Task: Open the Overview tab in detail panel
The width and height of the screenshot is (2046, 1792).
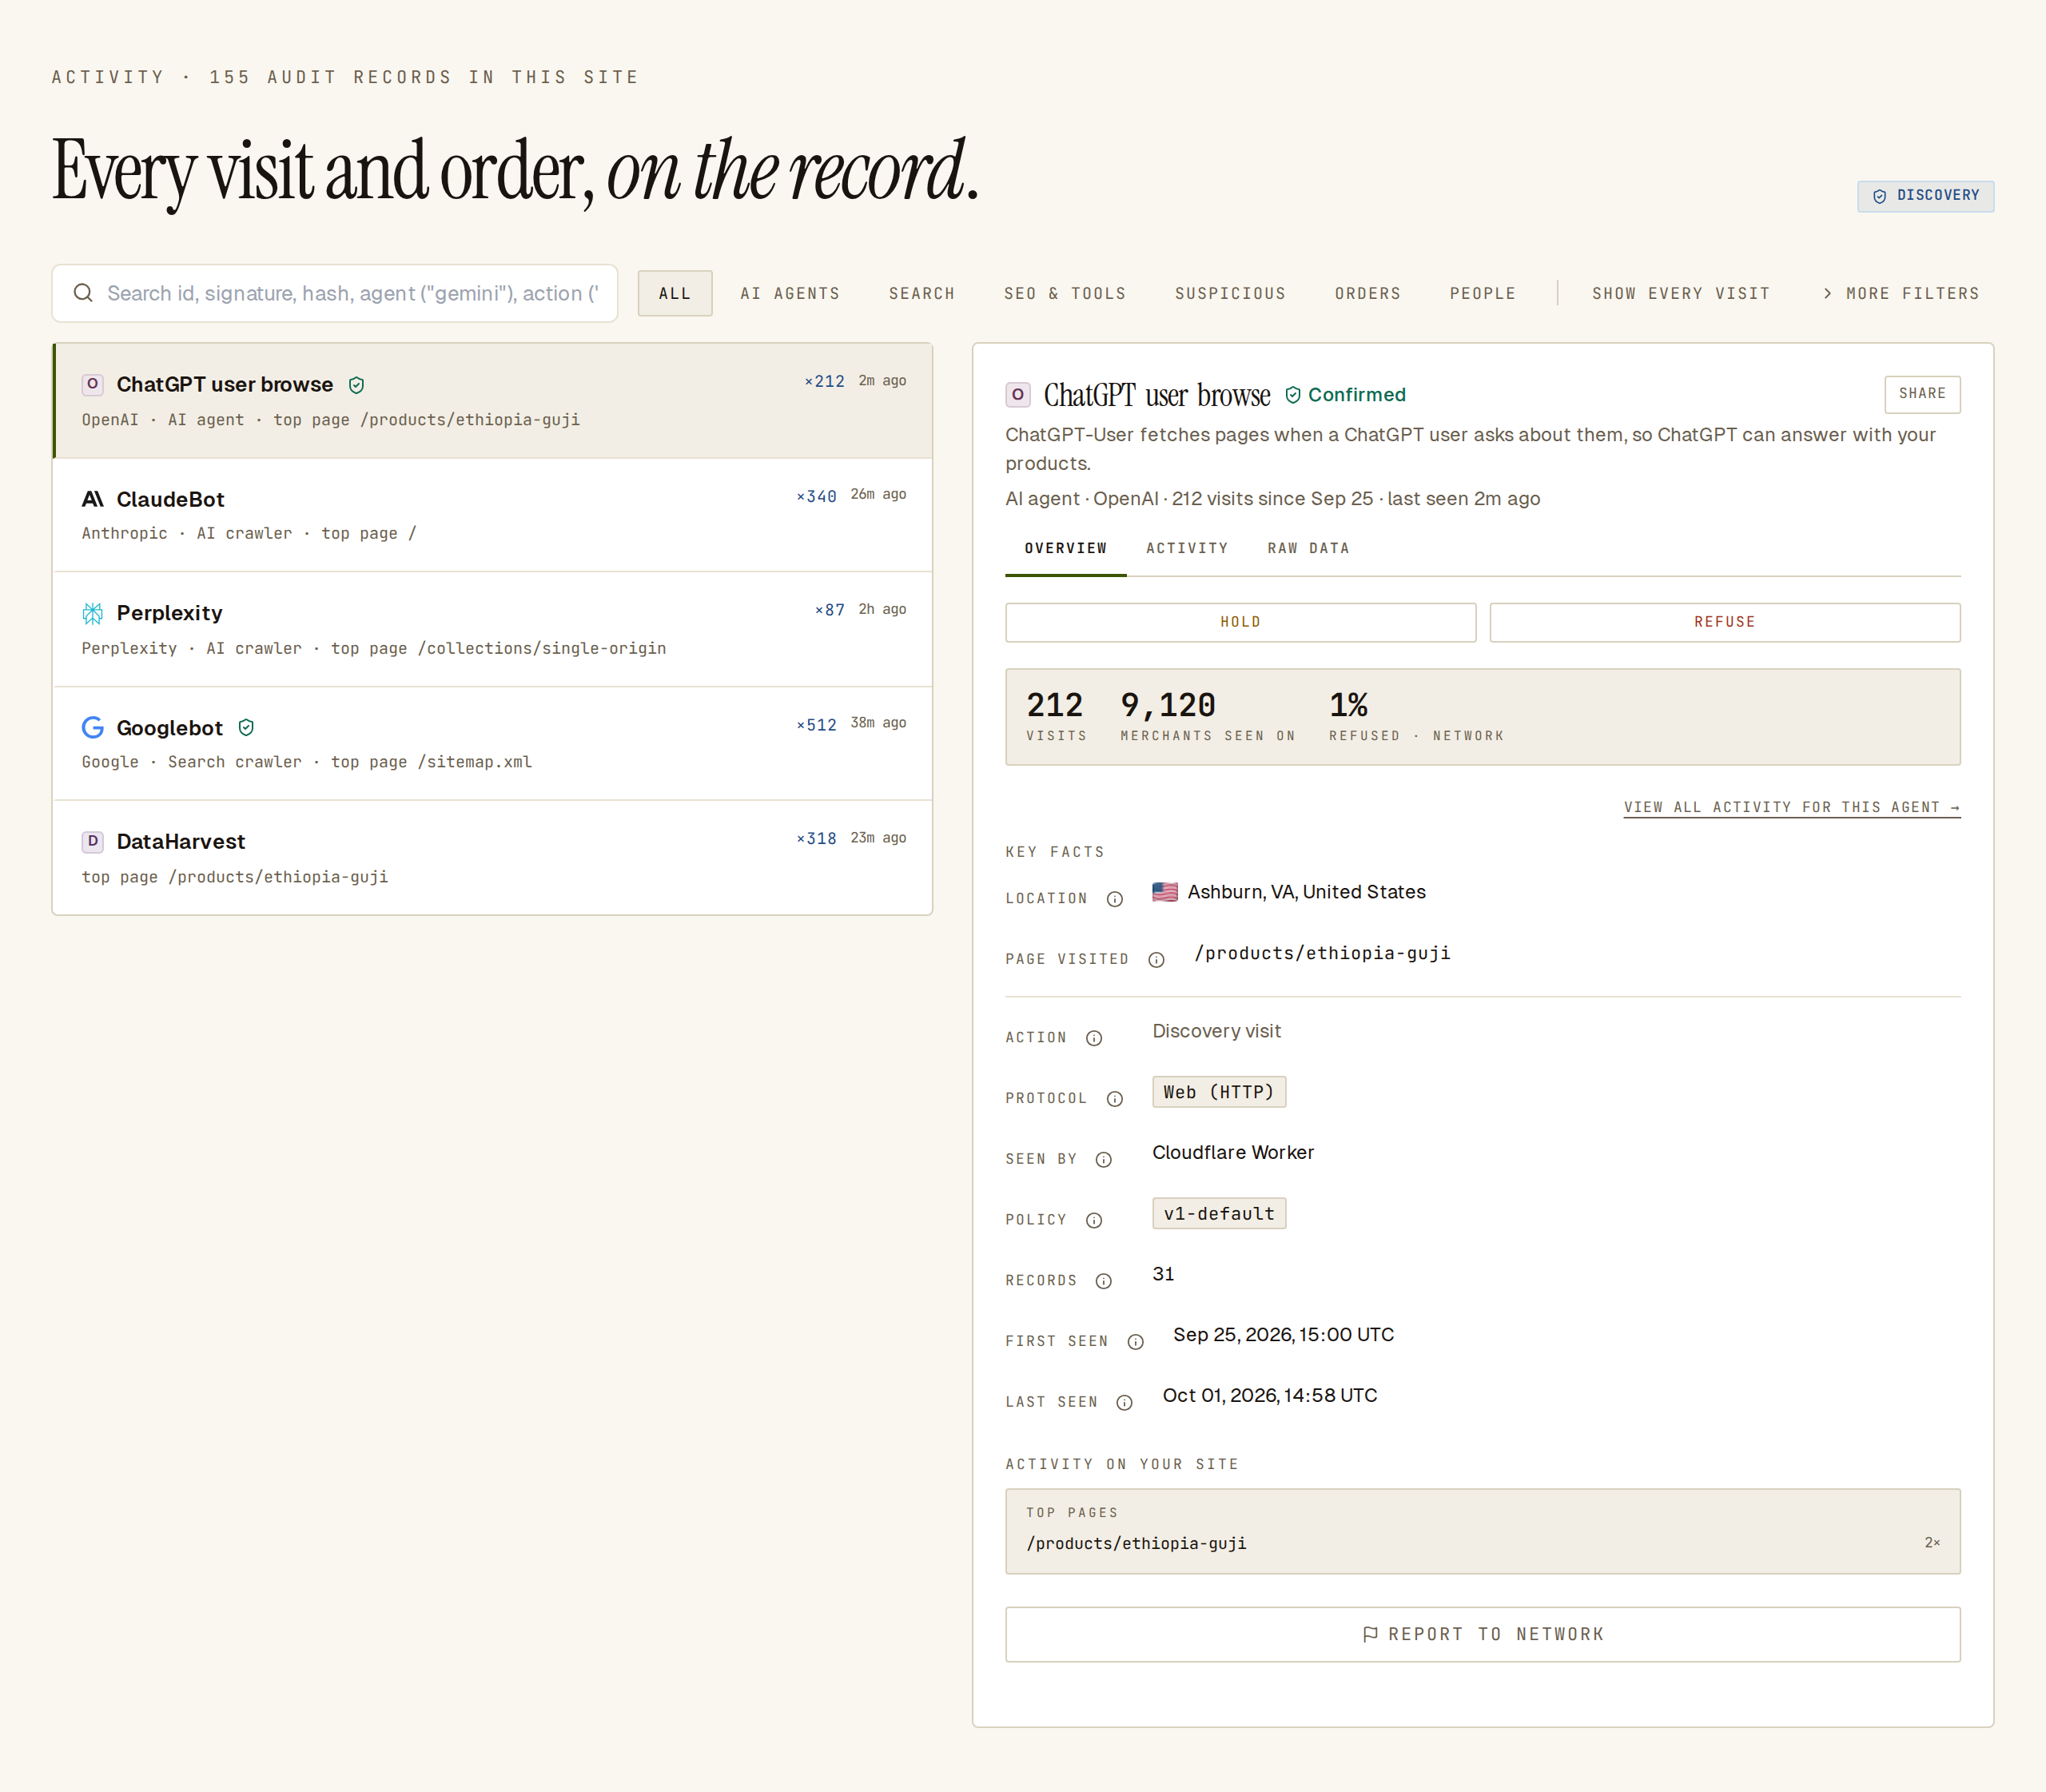Action: 1066,548
